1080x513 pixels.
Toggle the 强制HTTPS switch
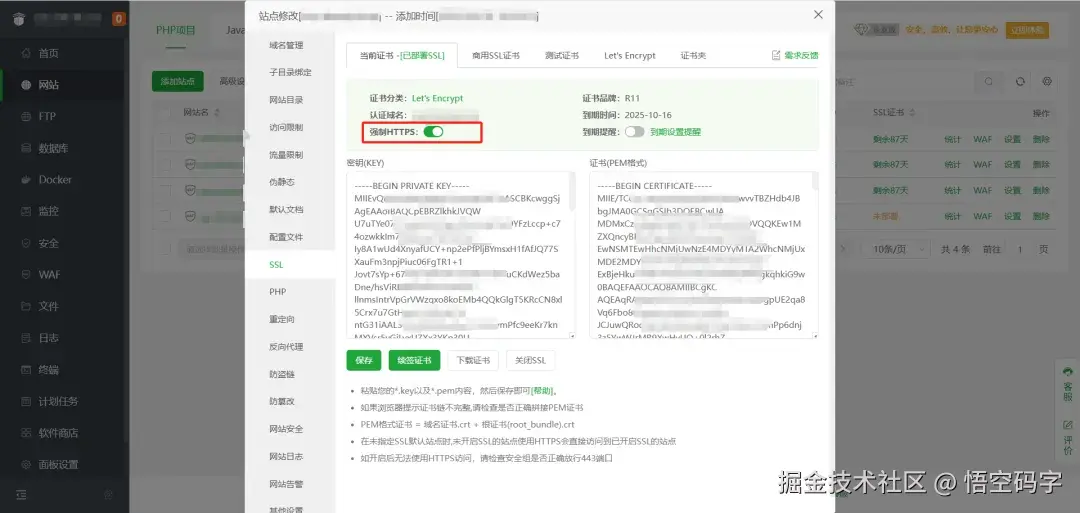coord(433,132)
